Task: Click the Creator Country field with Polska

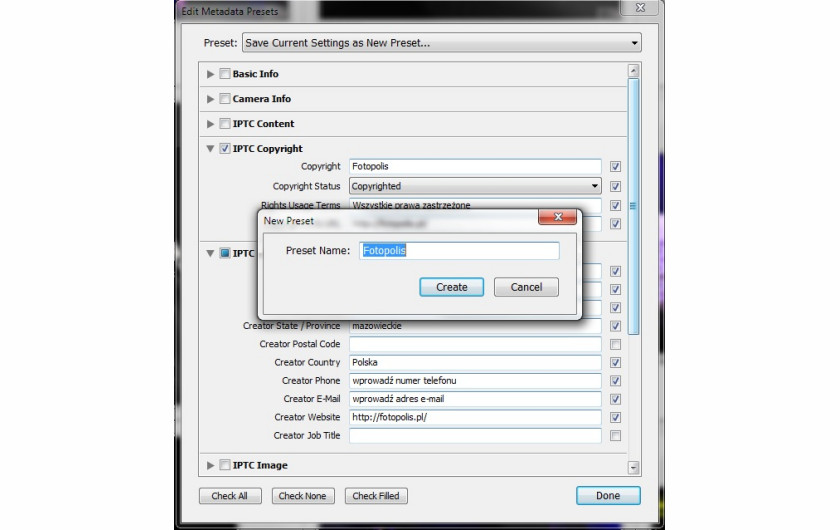Action: coord(475,362)
